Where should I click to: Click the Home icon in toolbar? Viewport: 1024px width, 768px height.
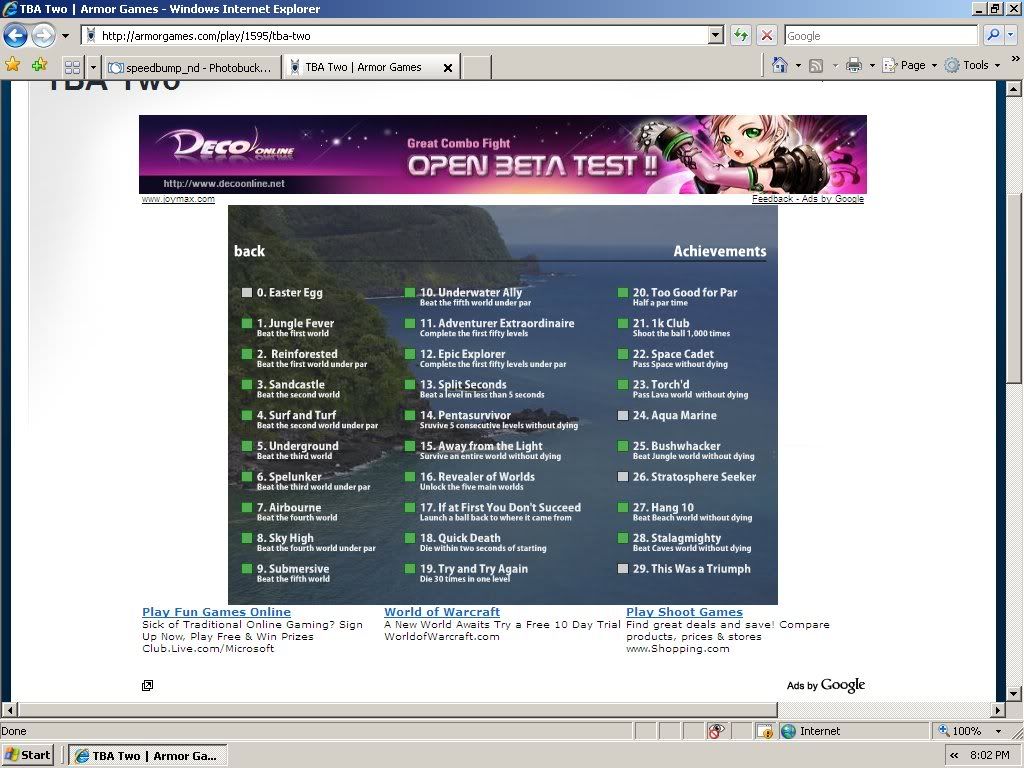pos(780,65)
